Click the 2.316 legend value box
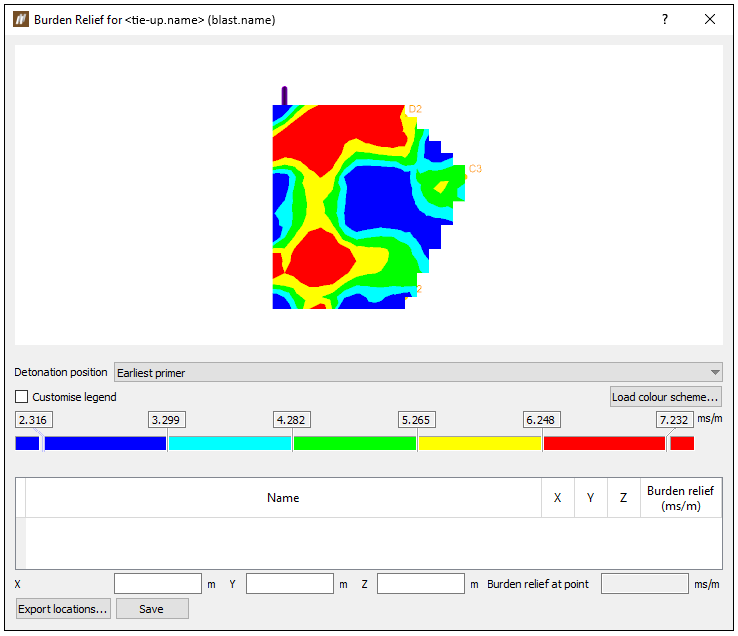Screen dimensions: 738x636 tap(33, 419)
